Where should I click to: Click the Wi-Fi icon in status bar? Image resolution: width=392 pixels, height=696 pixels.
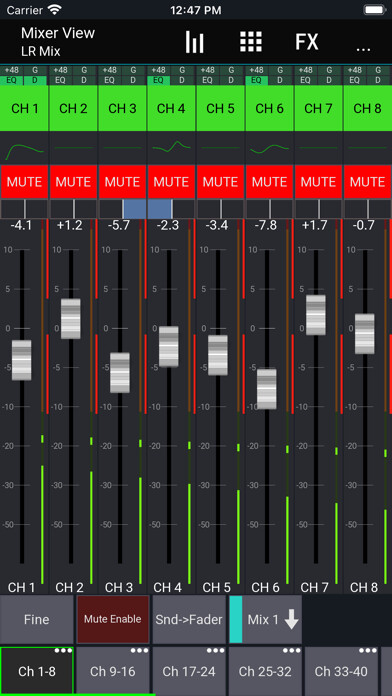[x=55, y=9]
